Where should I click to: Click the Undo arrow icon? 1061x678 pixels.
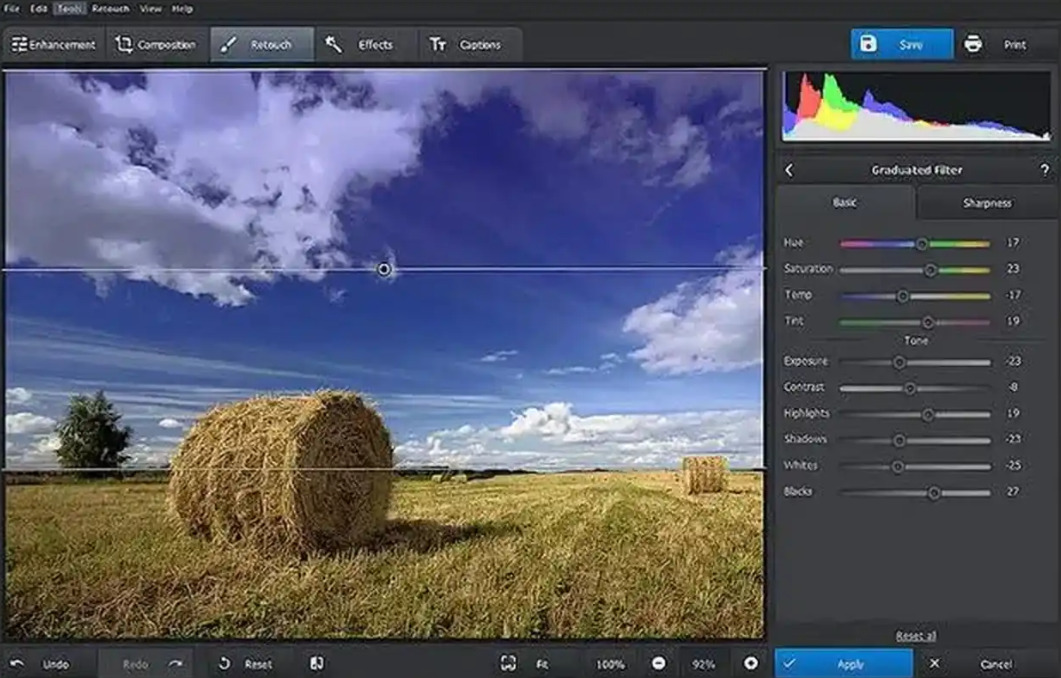[x=18, y=664]
